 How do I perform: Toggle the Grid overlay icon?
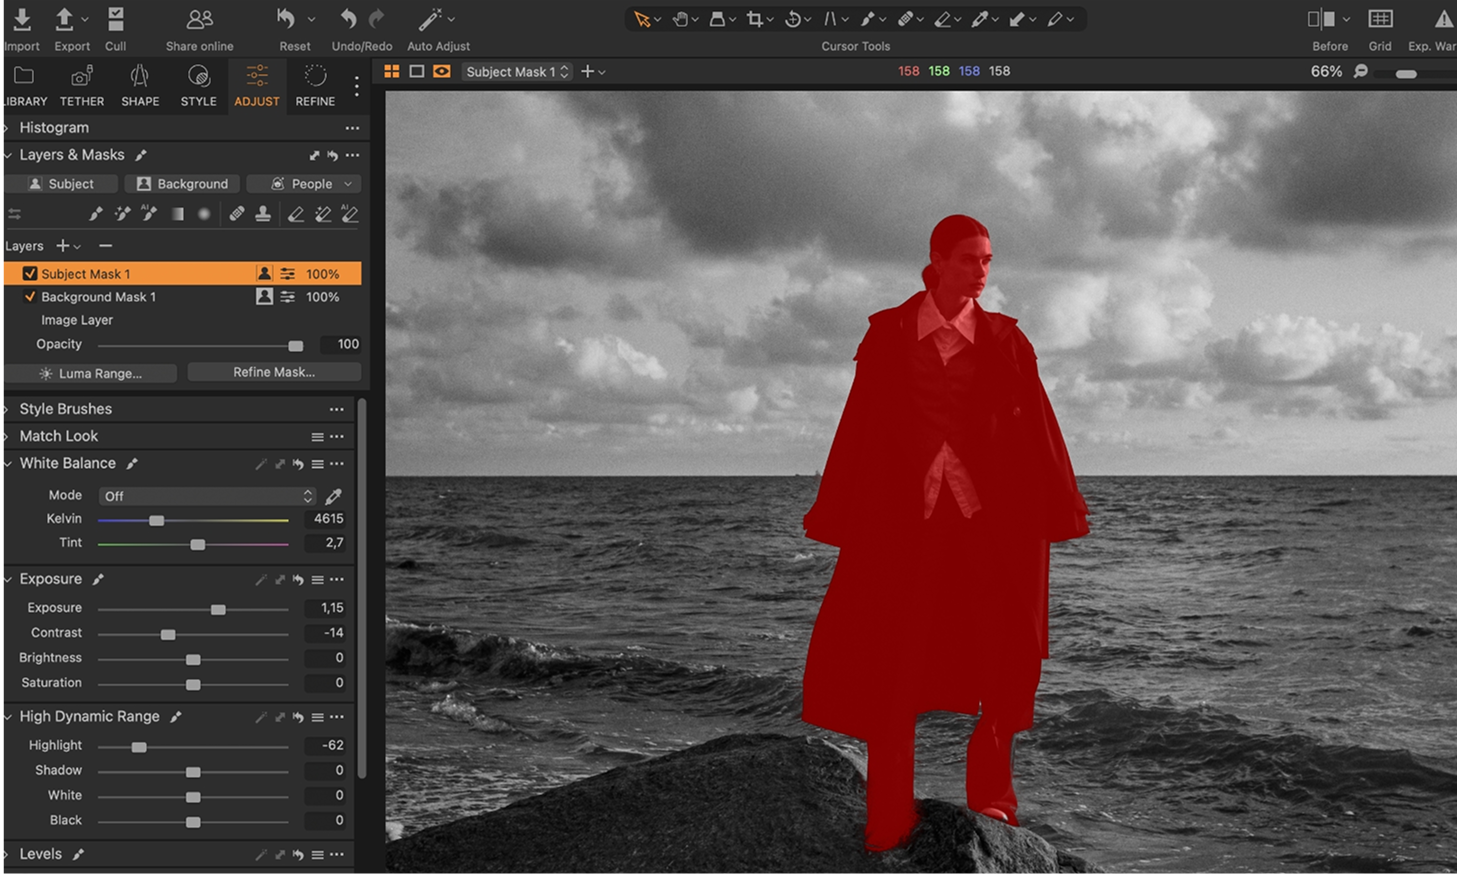(1380, 19)
